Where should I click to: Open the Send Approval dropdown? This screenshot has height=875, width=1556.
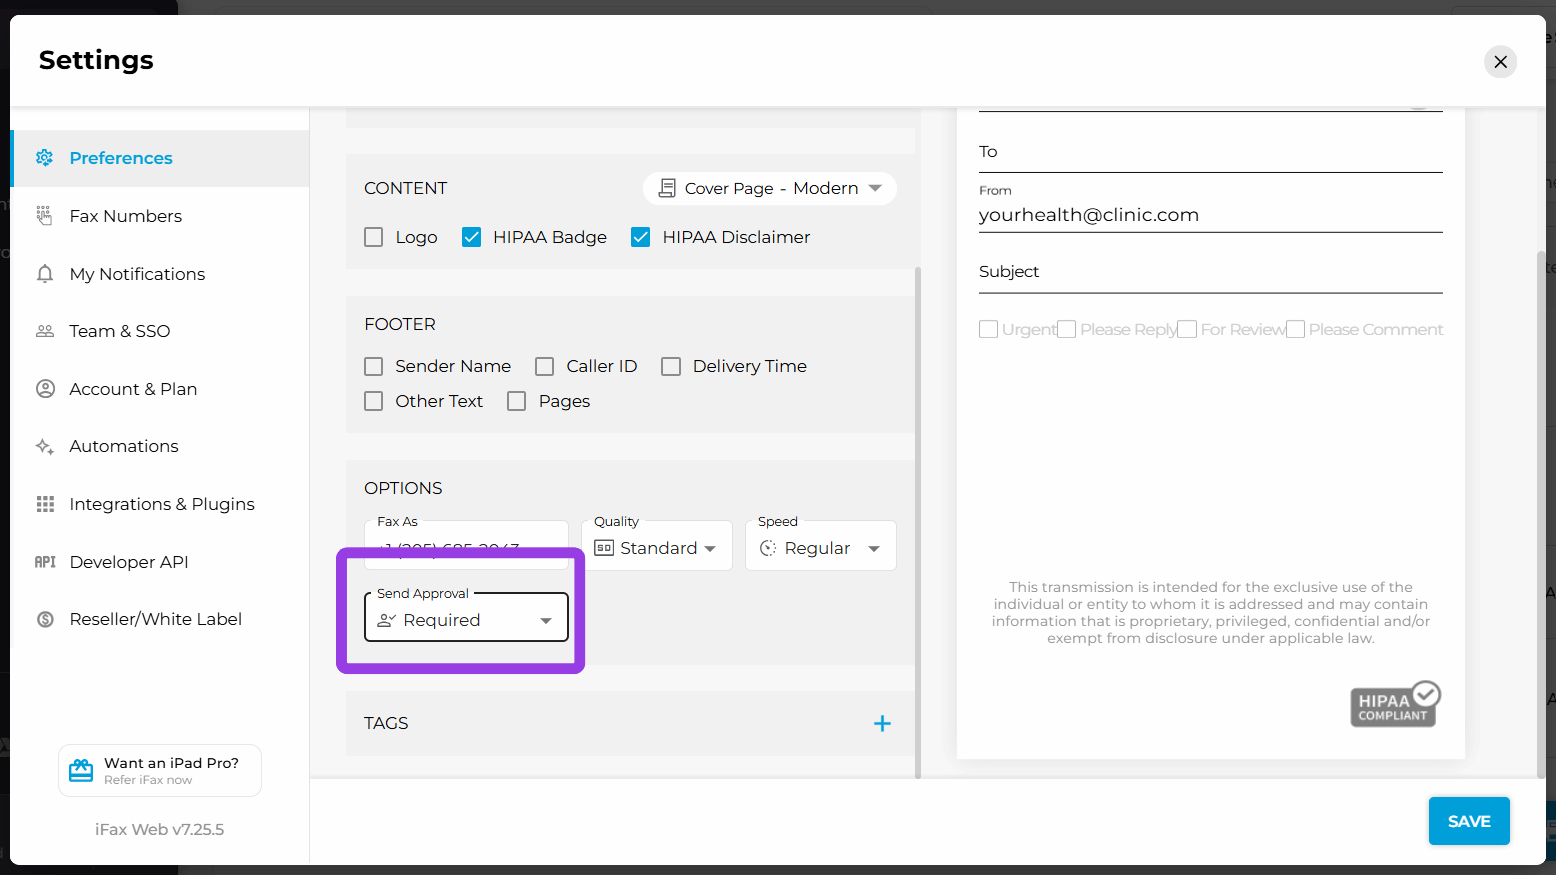point(466,620)
